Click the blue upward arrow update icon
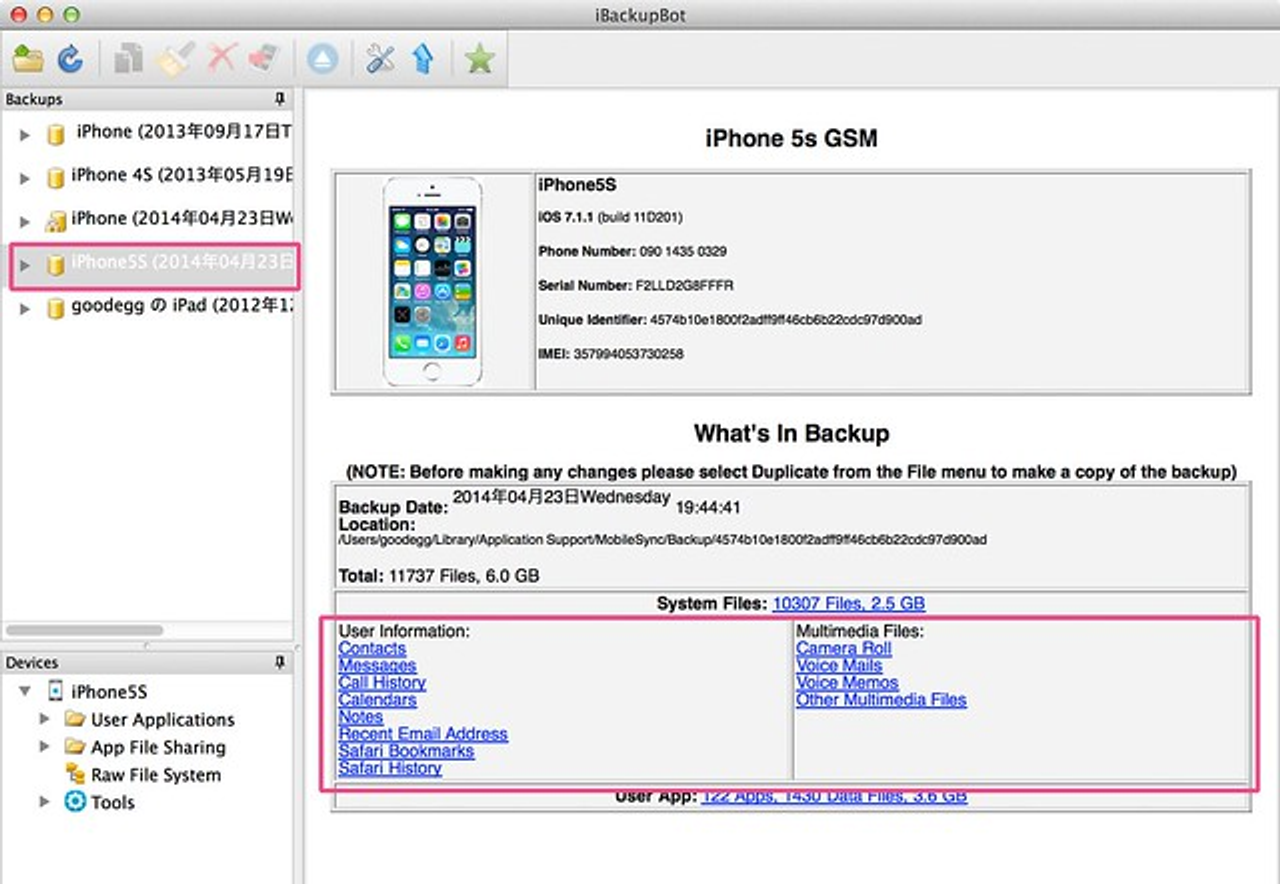The width and height of the screenshot is (1280, 884). (423, 59)
